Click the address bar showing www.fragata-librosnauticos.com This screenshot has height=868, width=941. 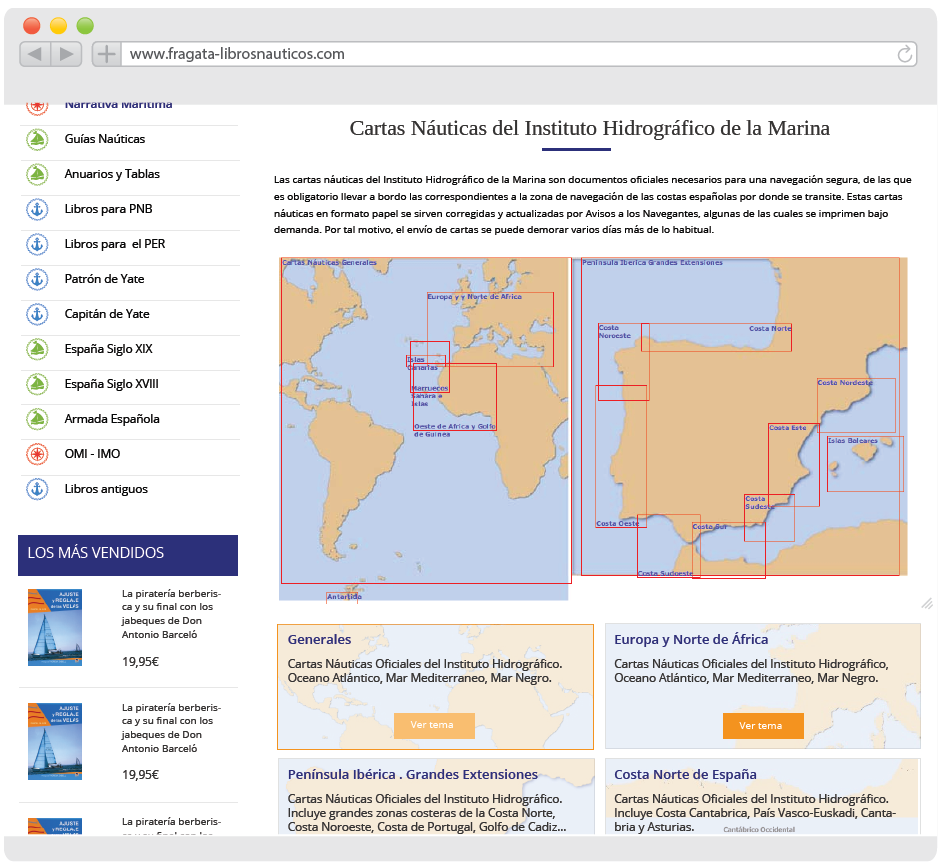(519, 54)
